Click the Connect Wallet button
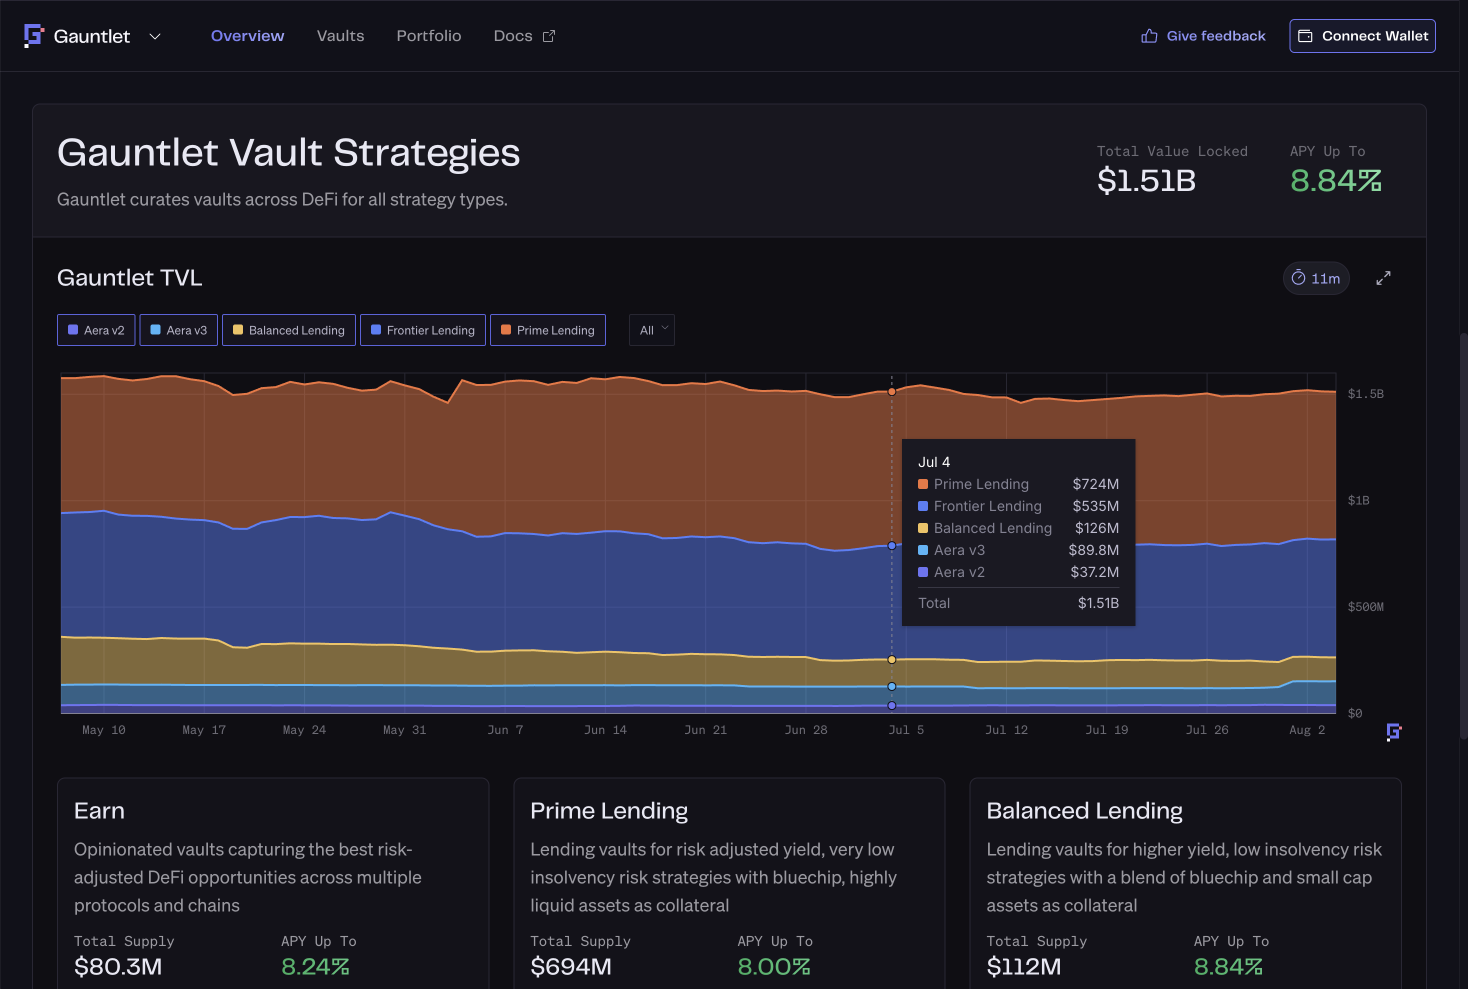 [x=1362, y=36]
